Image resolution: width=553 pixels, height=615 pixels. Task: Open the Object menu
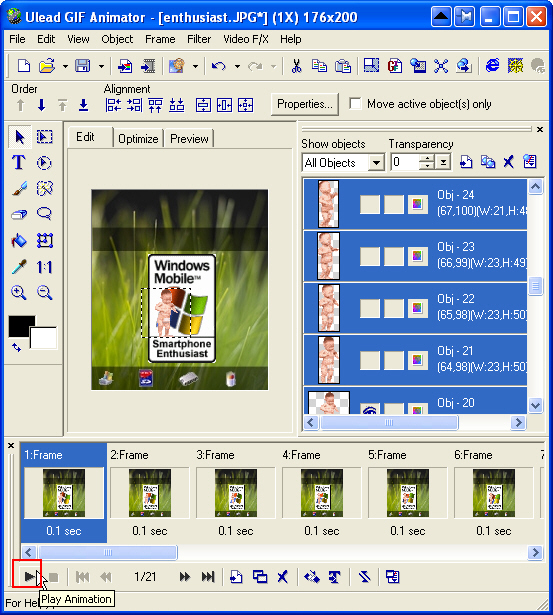[117, 39]
